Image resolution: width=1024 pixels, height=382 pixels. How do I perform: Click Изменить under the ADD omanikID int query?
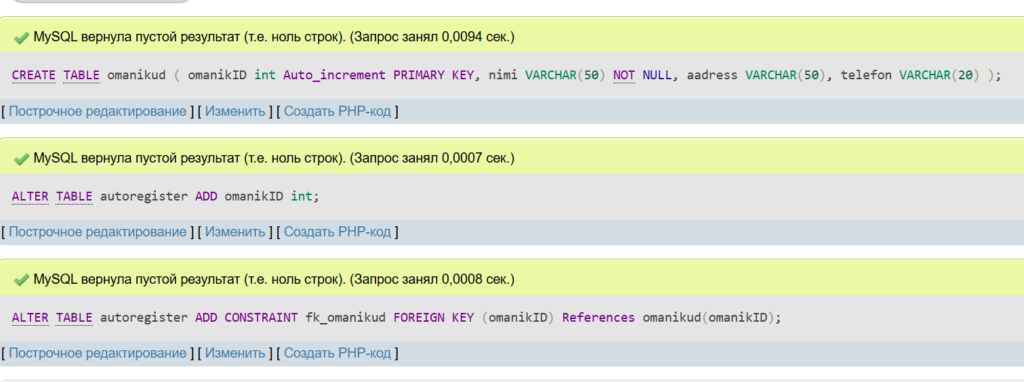coord(235,232)
